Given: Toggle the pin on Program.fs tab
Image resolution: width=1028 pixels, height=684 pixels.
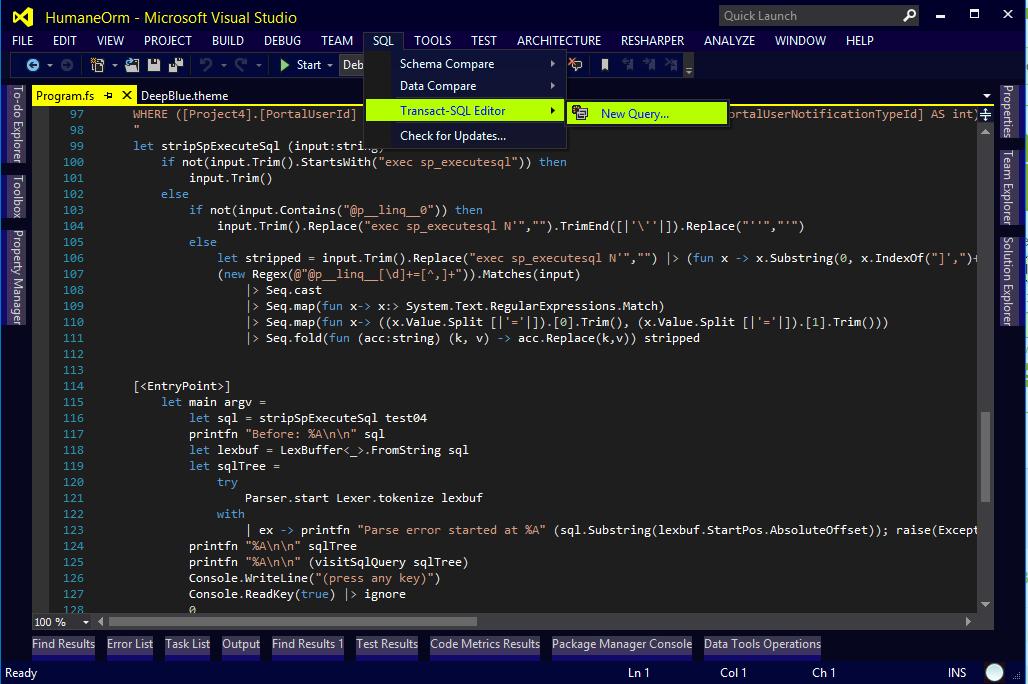Looking at the screenshot, I should 109,96.
